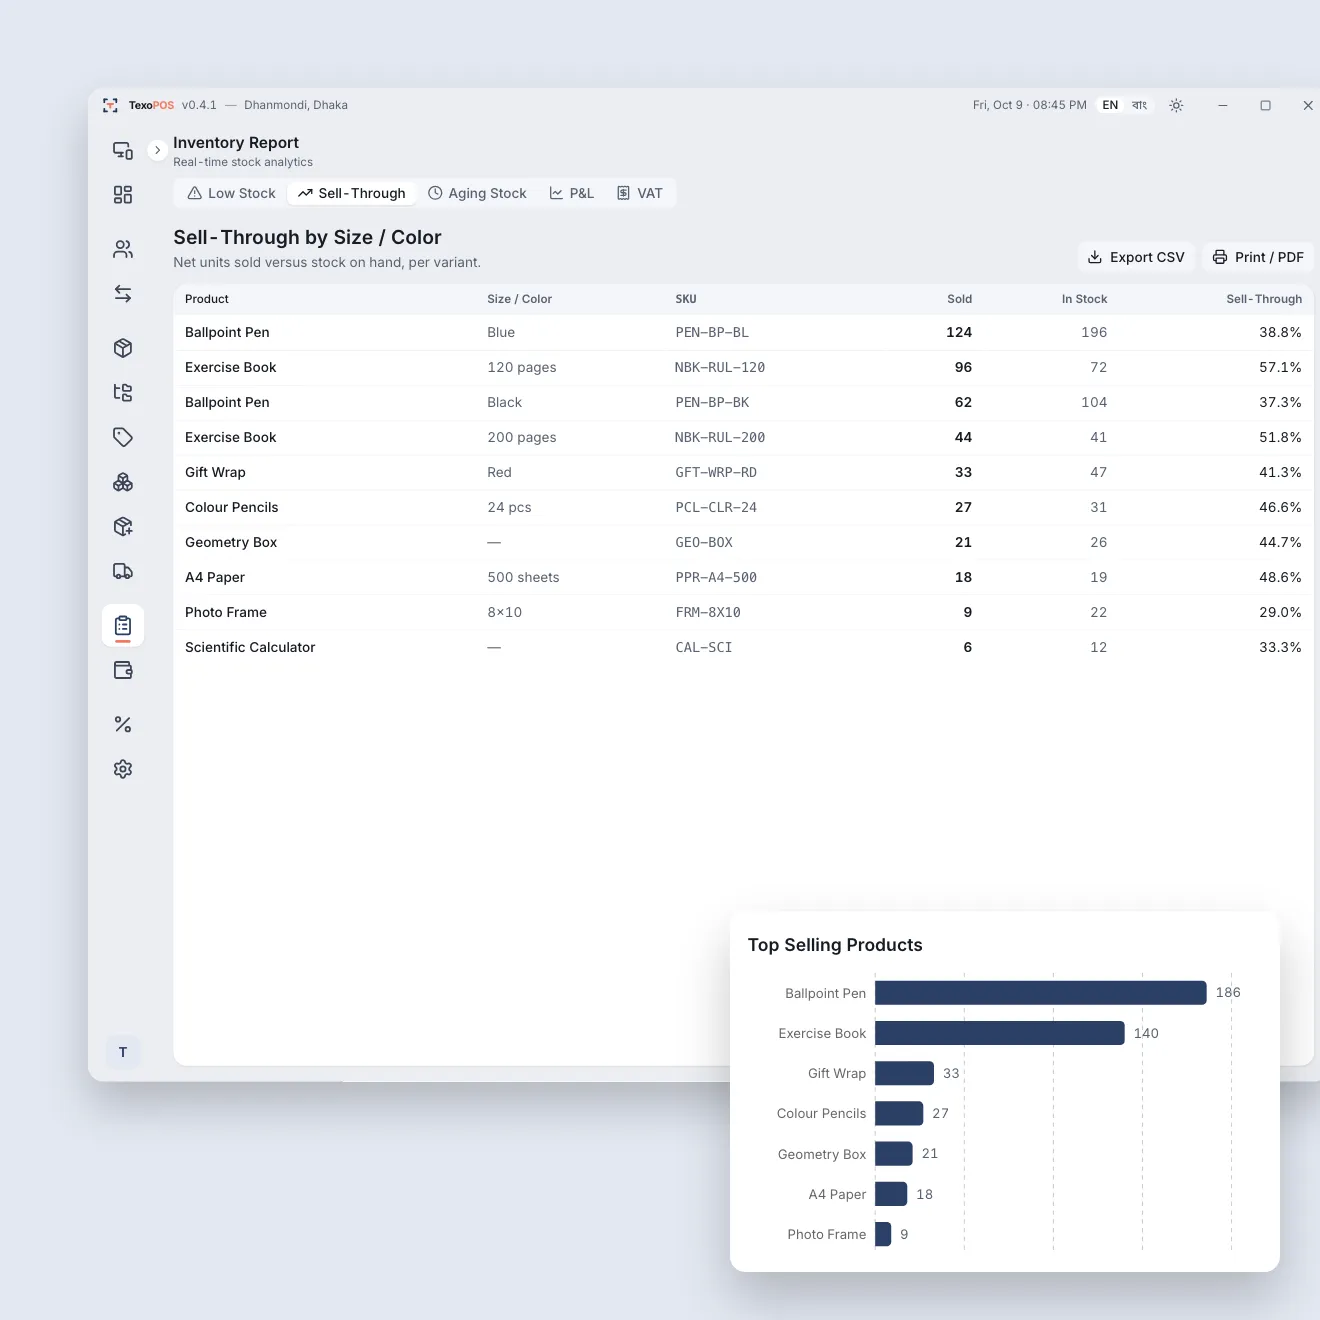Open the Aging Stock tab
This screenshot has width=1320, height=1320.
click(x=477, y=193)
